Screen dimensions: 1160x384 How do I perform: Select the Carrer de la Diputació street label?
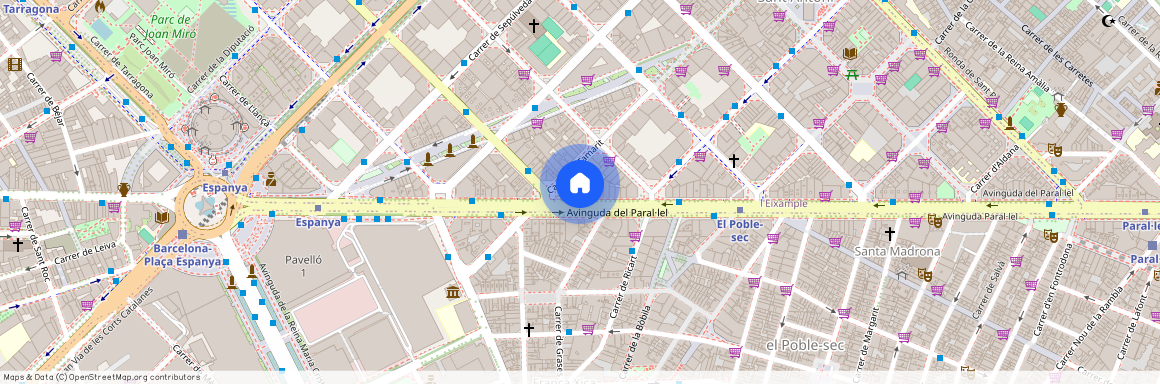pos(220,58)
